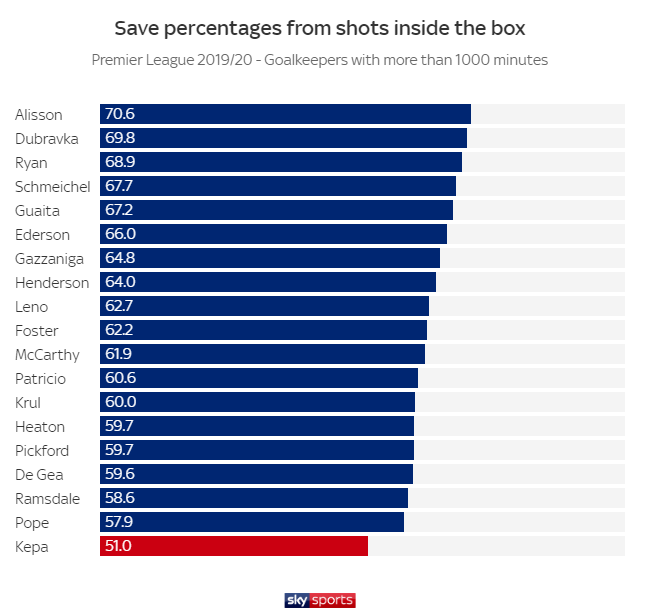Screen dimensions: 659x613
Task: Select Patricio's 60.6 bar
Action: [259, 378]
